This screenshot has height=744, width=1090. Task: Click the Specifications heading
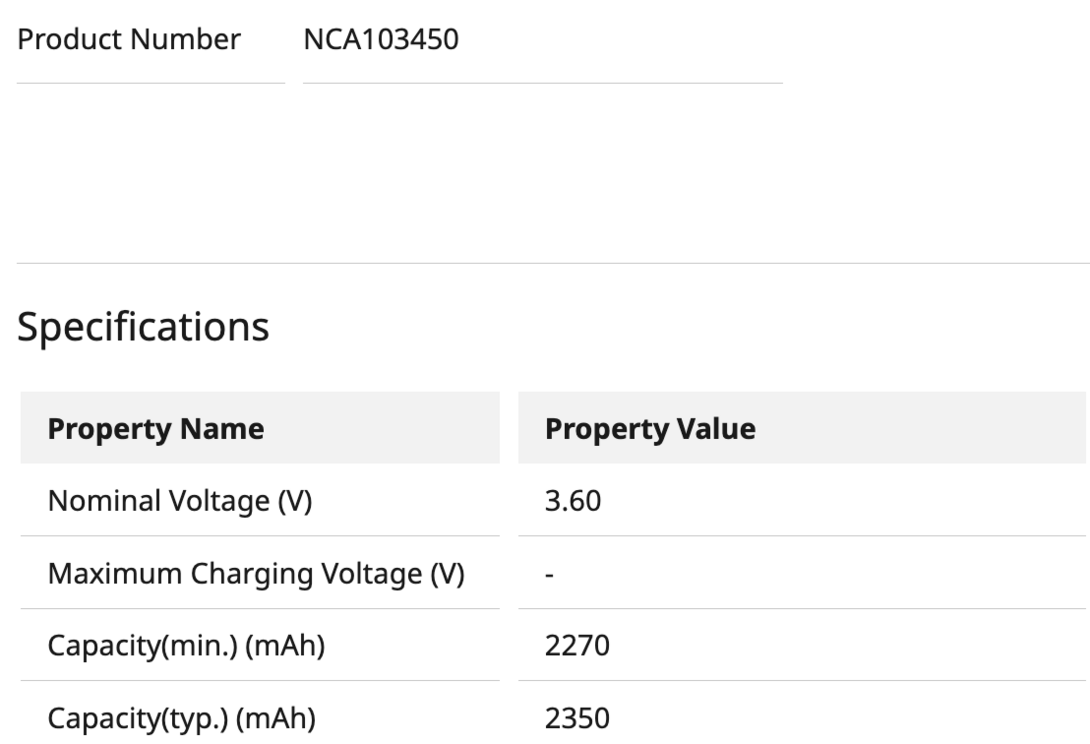tap(143, 327)
